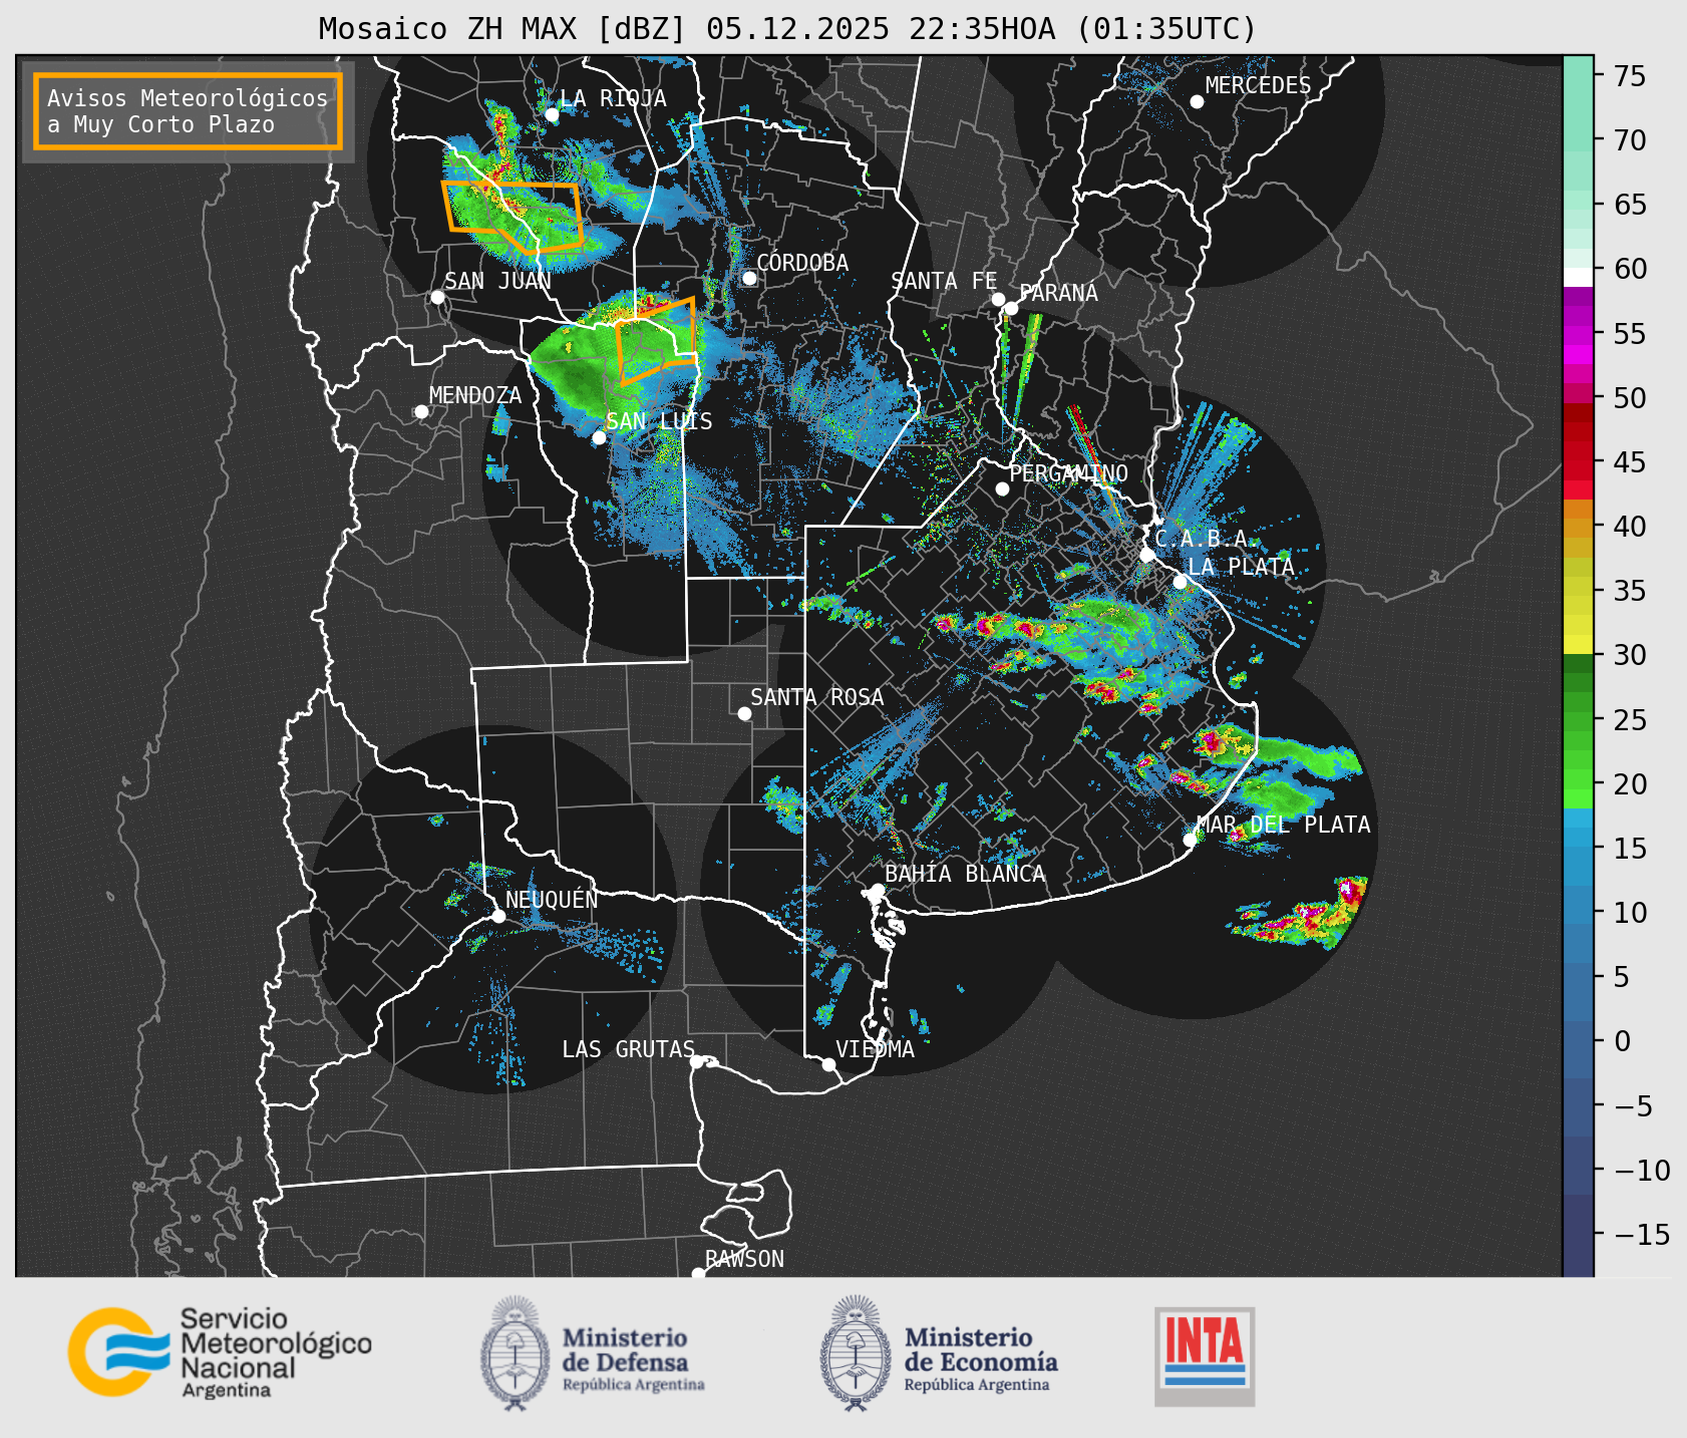
Task: Select the MAR DEL PLATA city label
Action: [x=1283, y=825]
